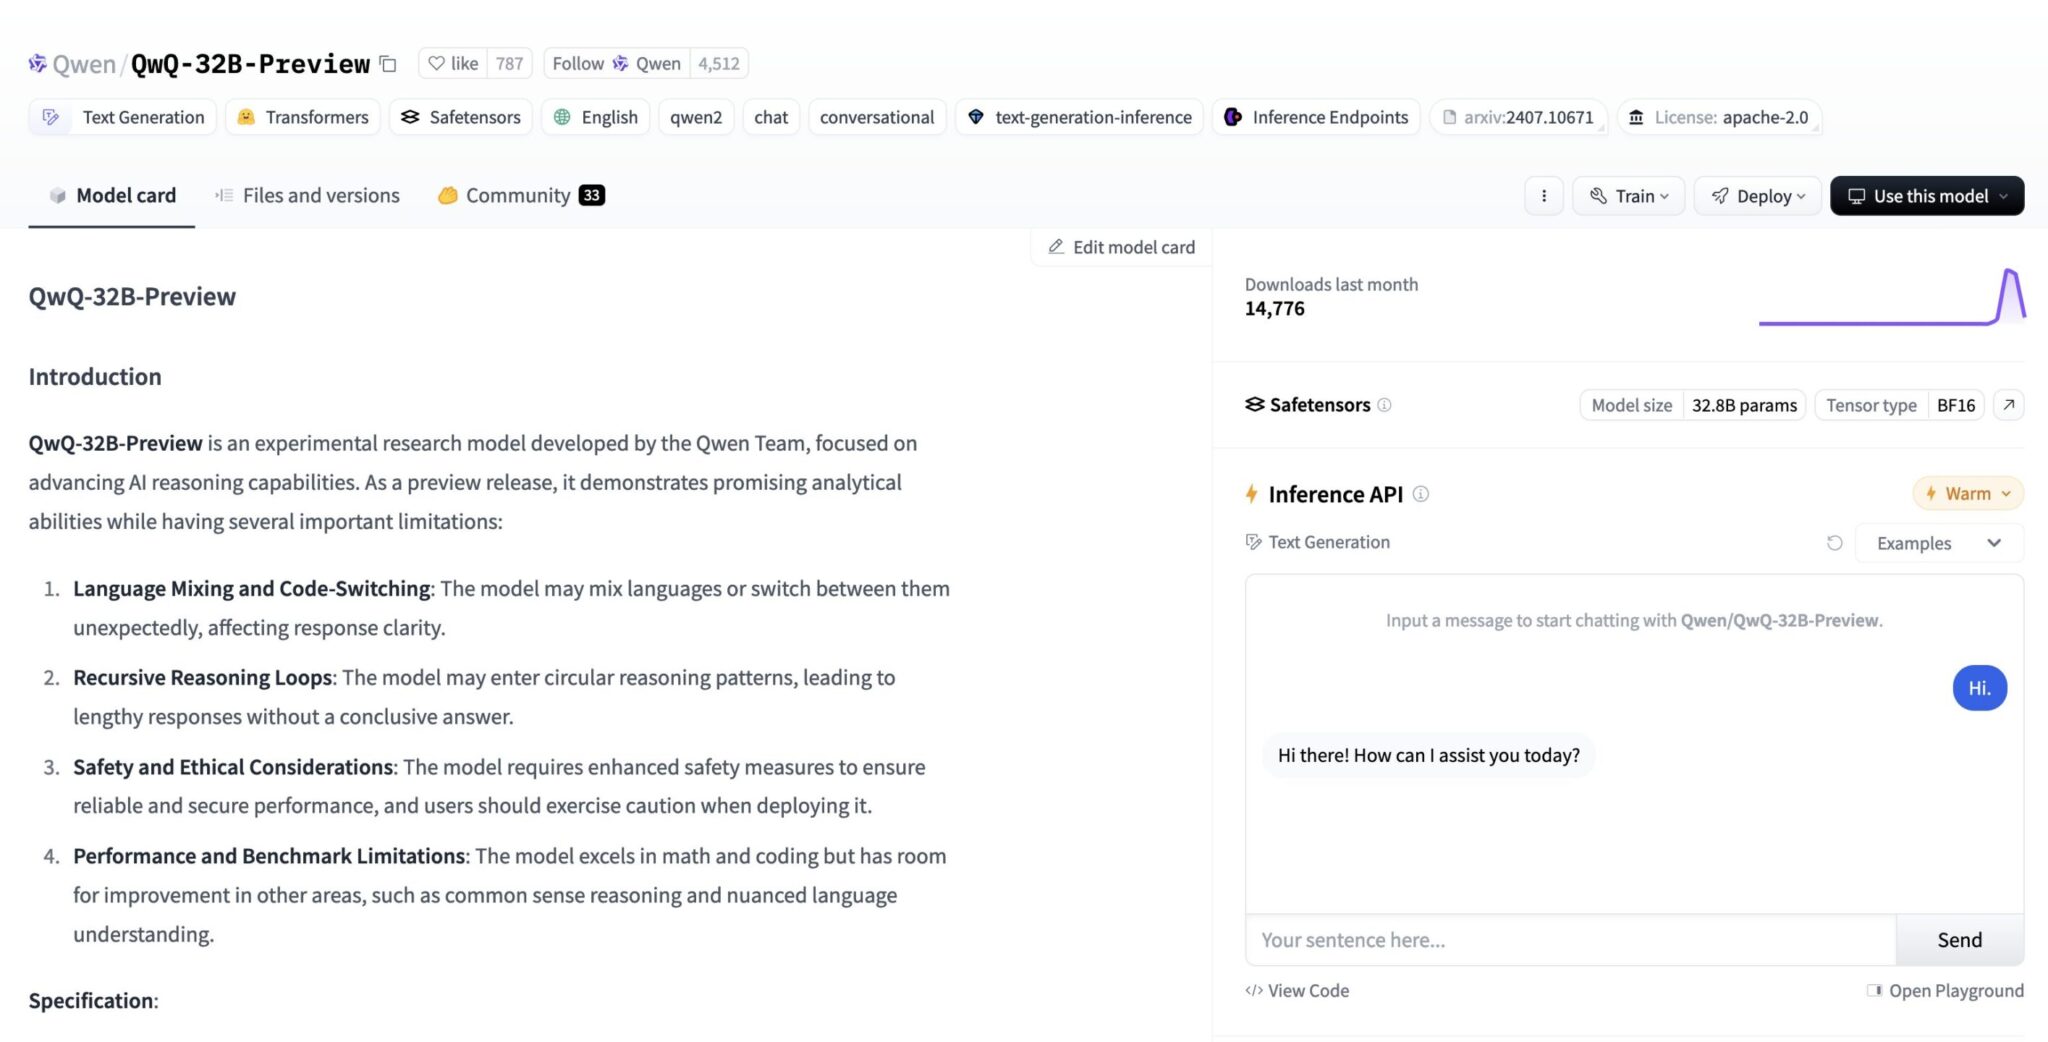Open the three-dot more options menu
Screen dimensions: 2048x1042
click(1544, 196)
